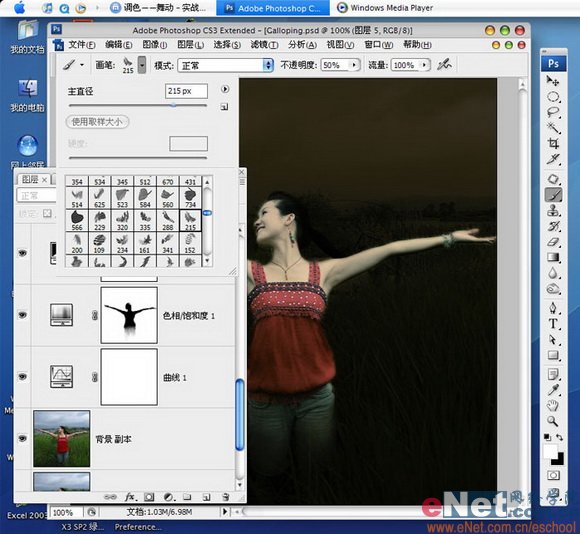Save the current brush as new preset

(224, 107)
